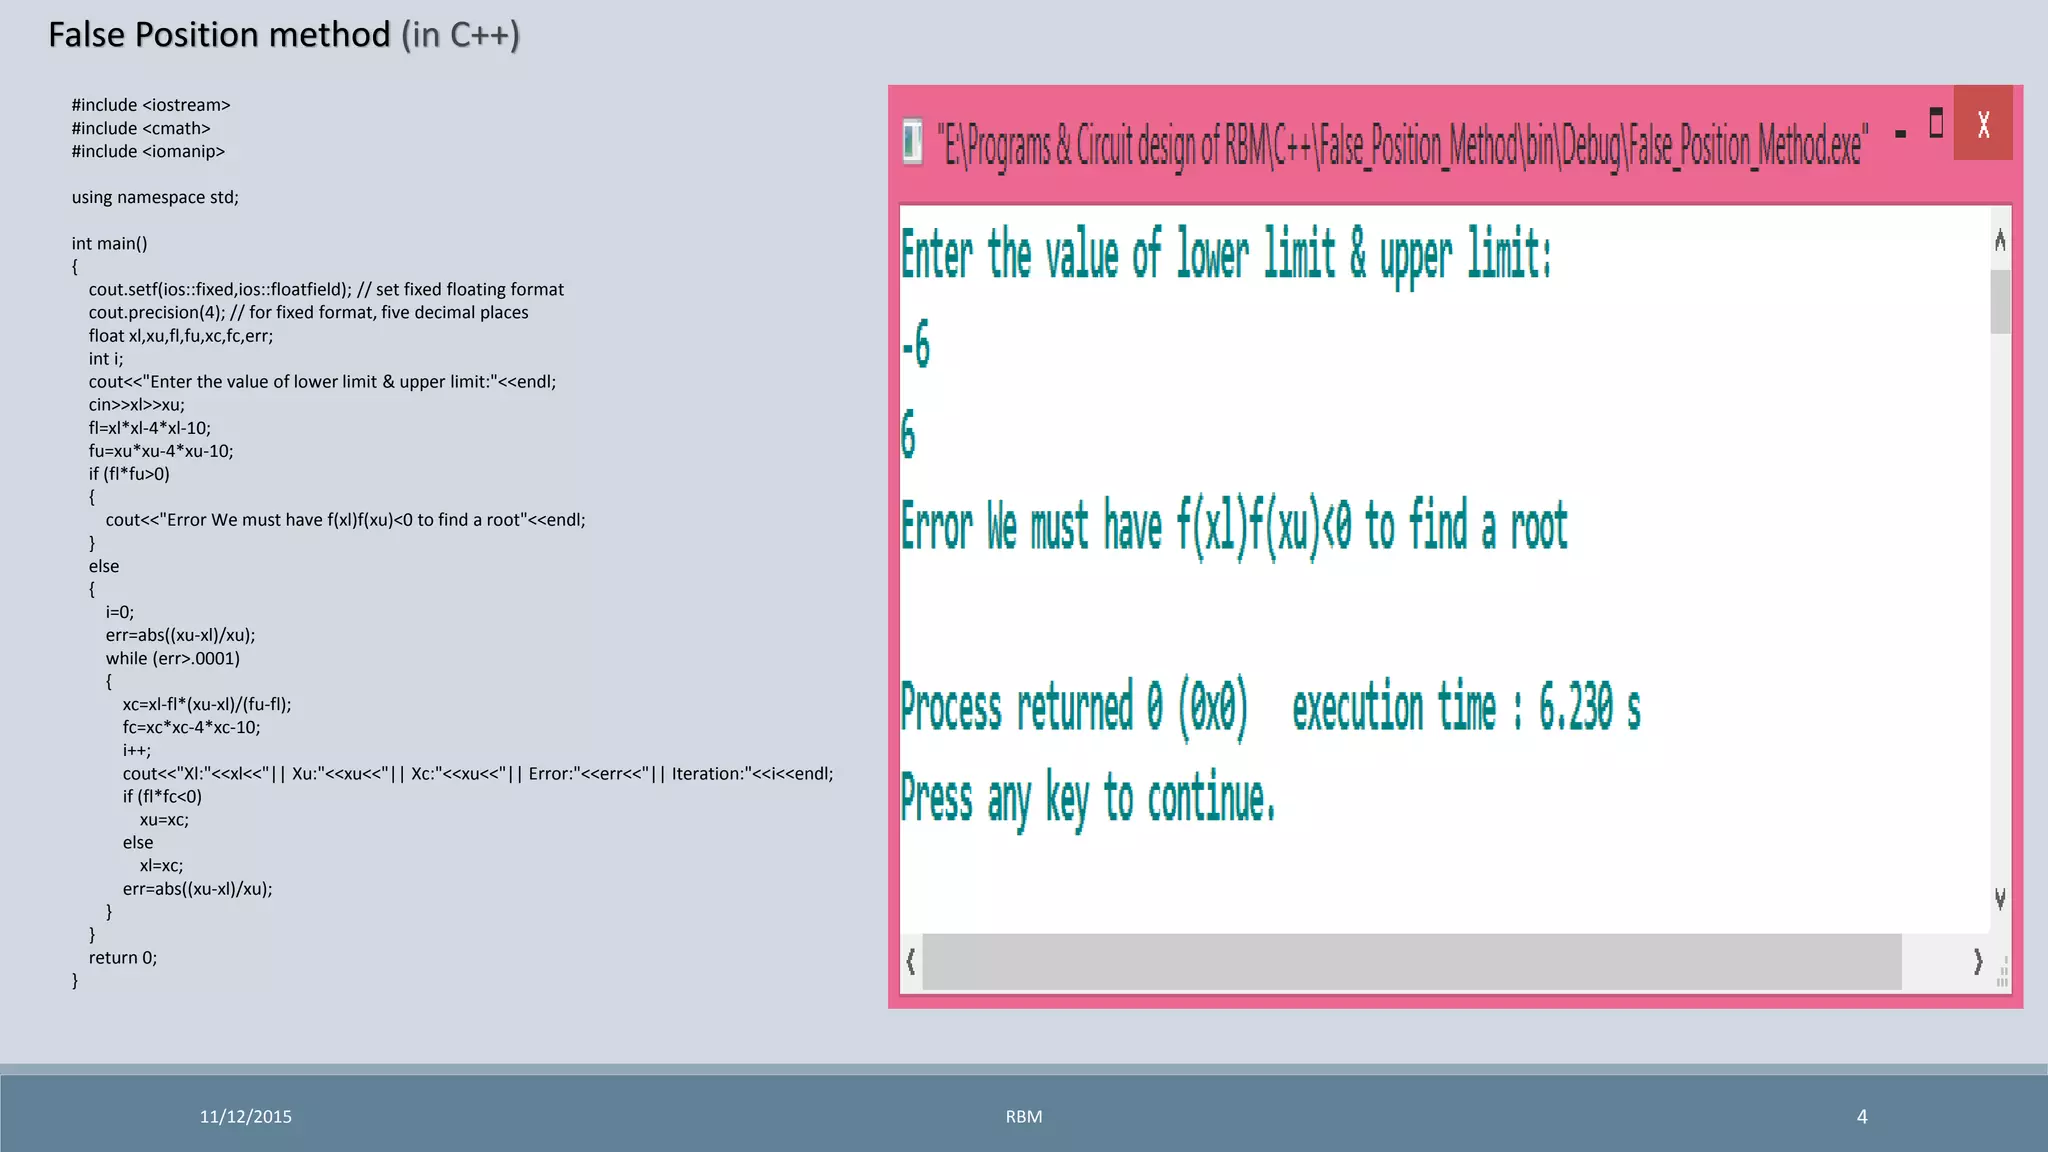Screen dimensions: 2048x1152
Task: Click the 'int main()' code line
Action: tap(109, 243)
